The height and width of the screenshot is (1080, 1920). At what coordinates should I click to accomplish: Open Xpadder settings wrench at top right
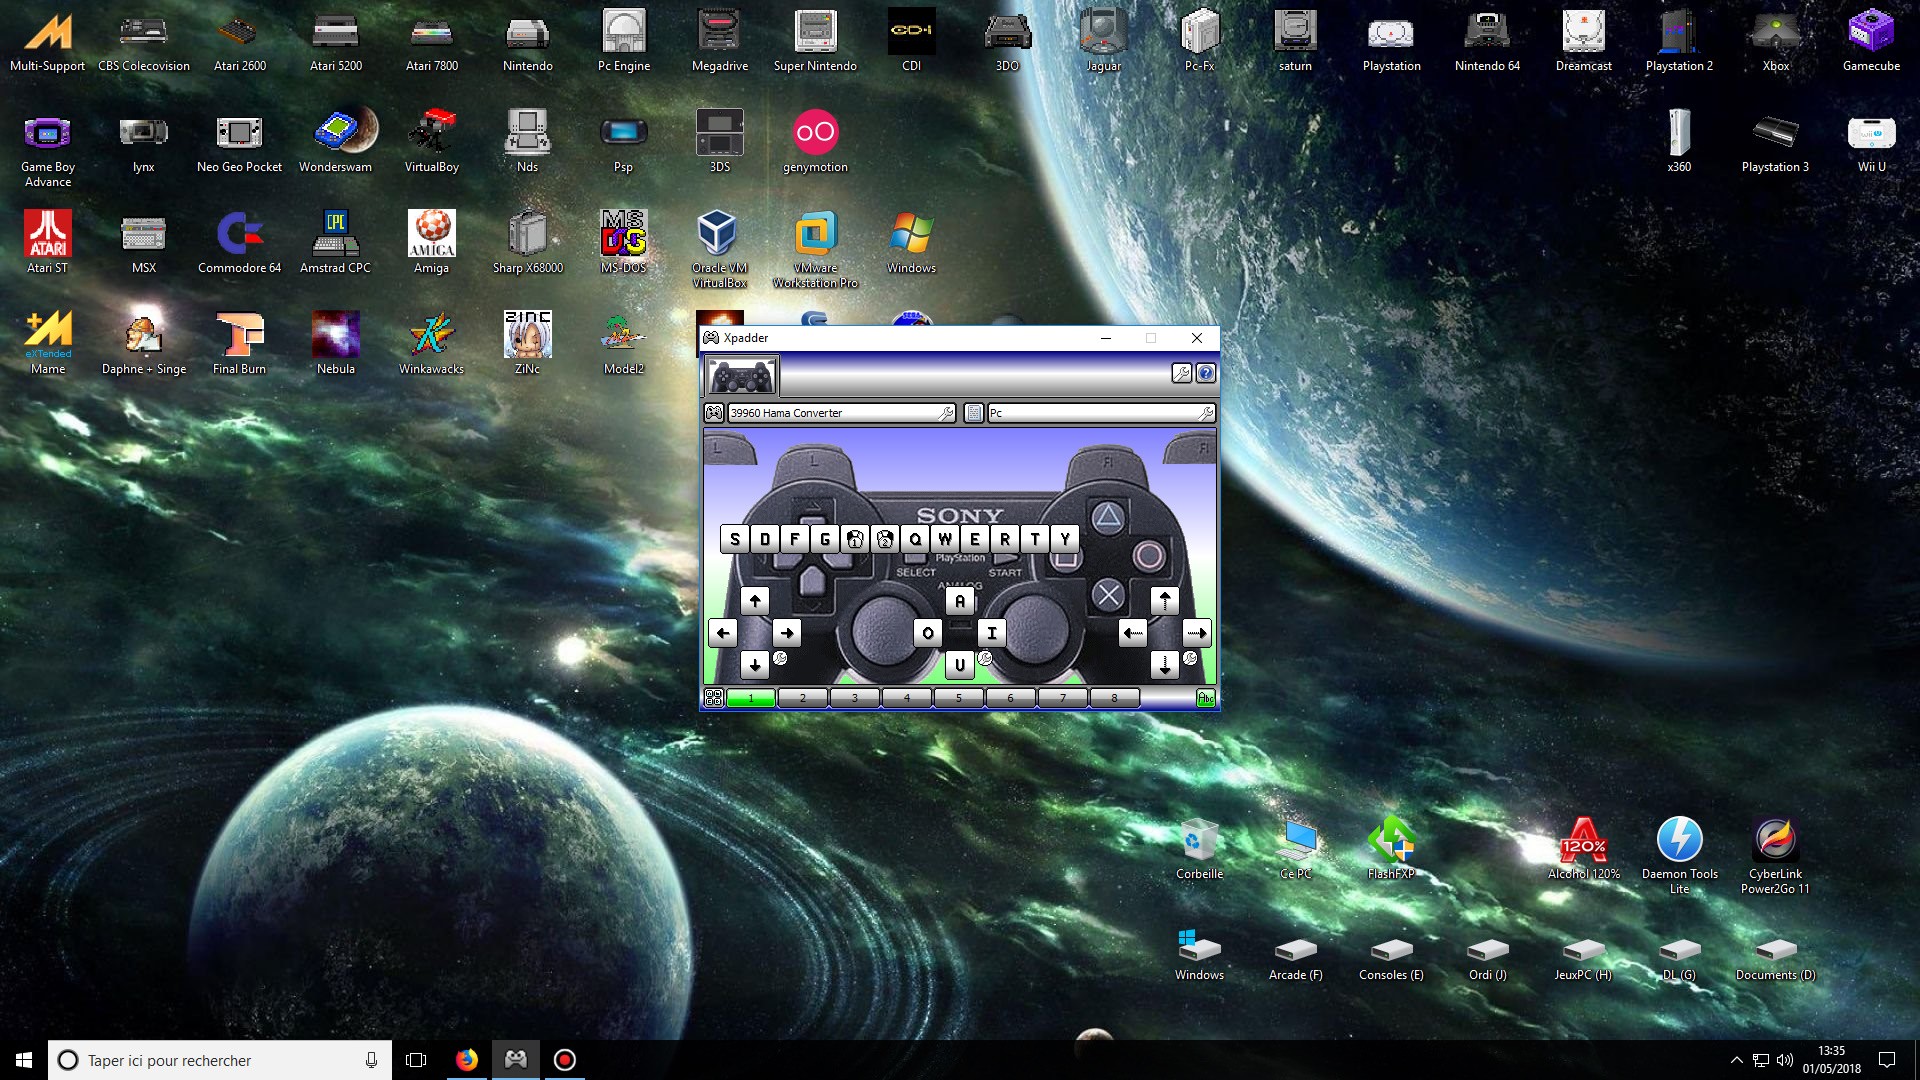click(1181, 373)
